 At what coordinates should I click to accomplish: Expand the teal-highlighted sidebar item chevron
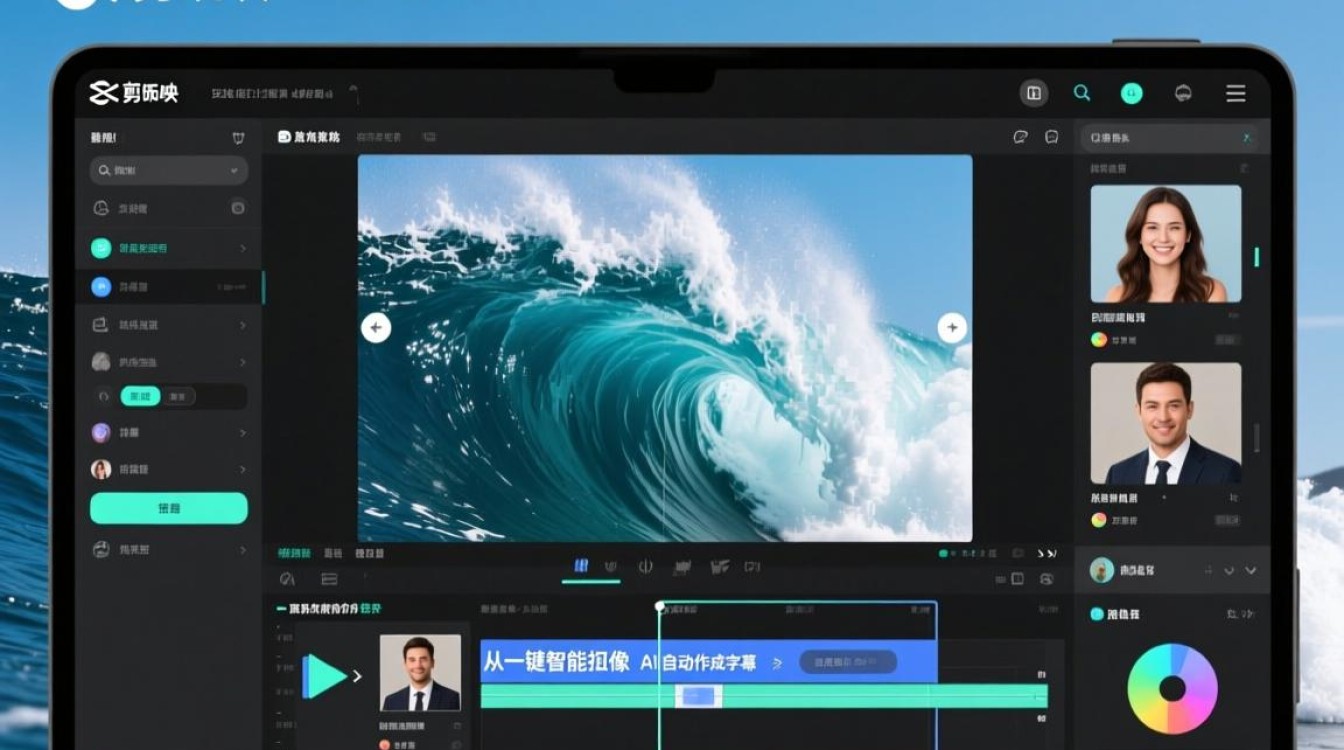click(242, 248)
